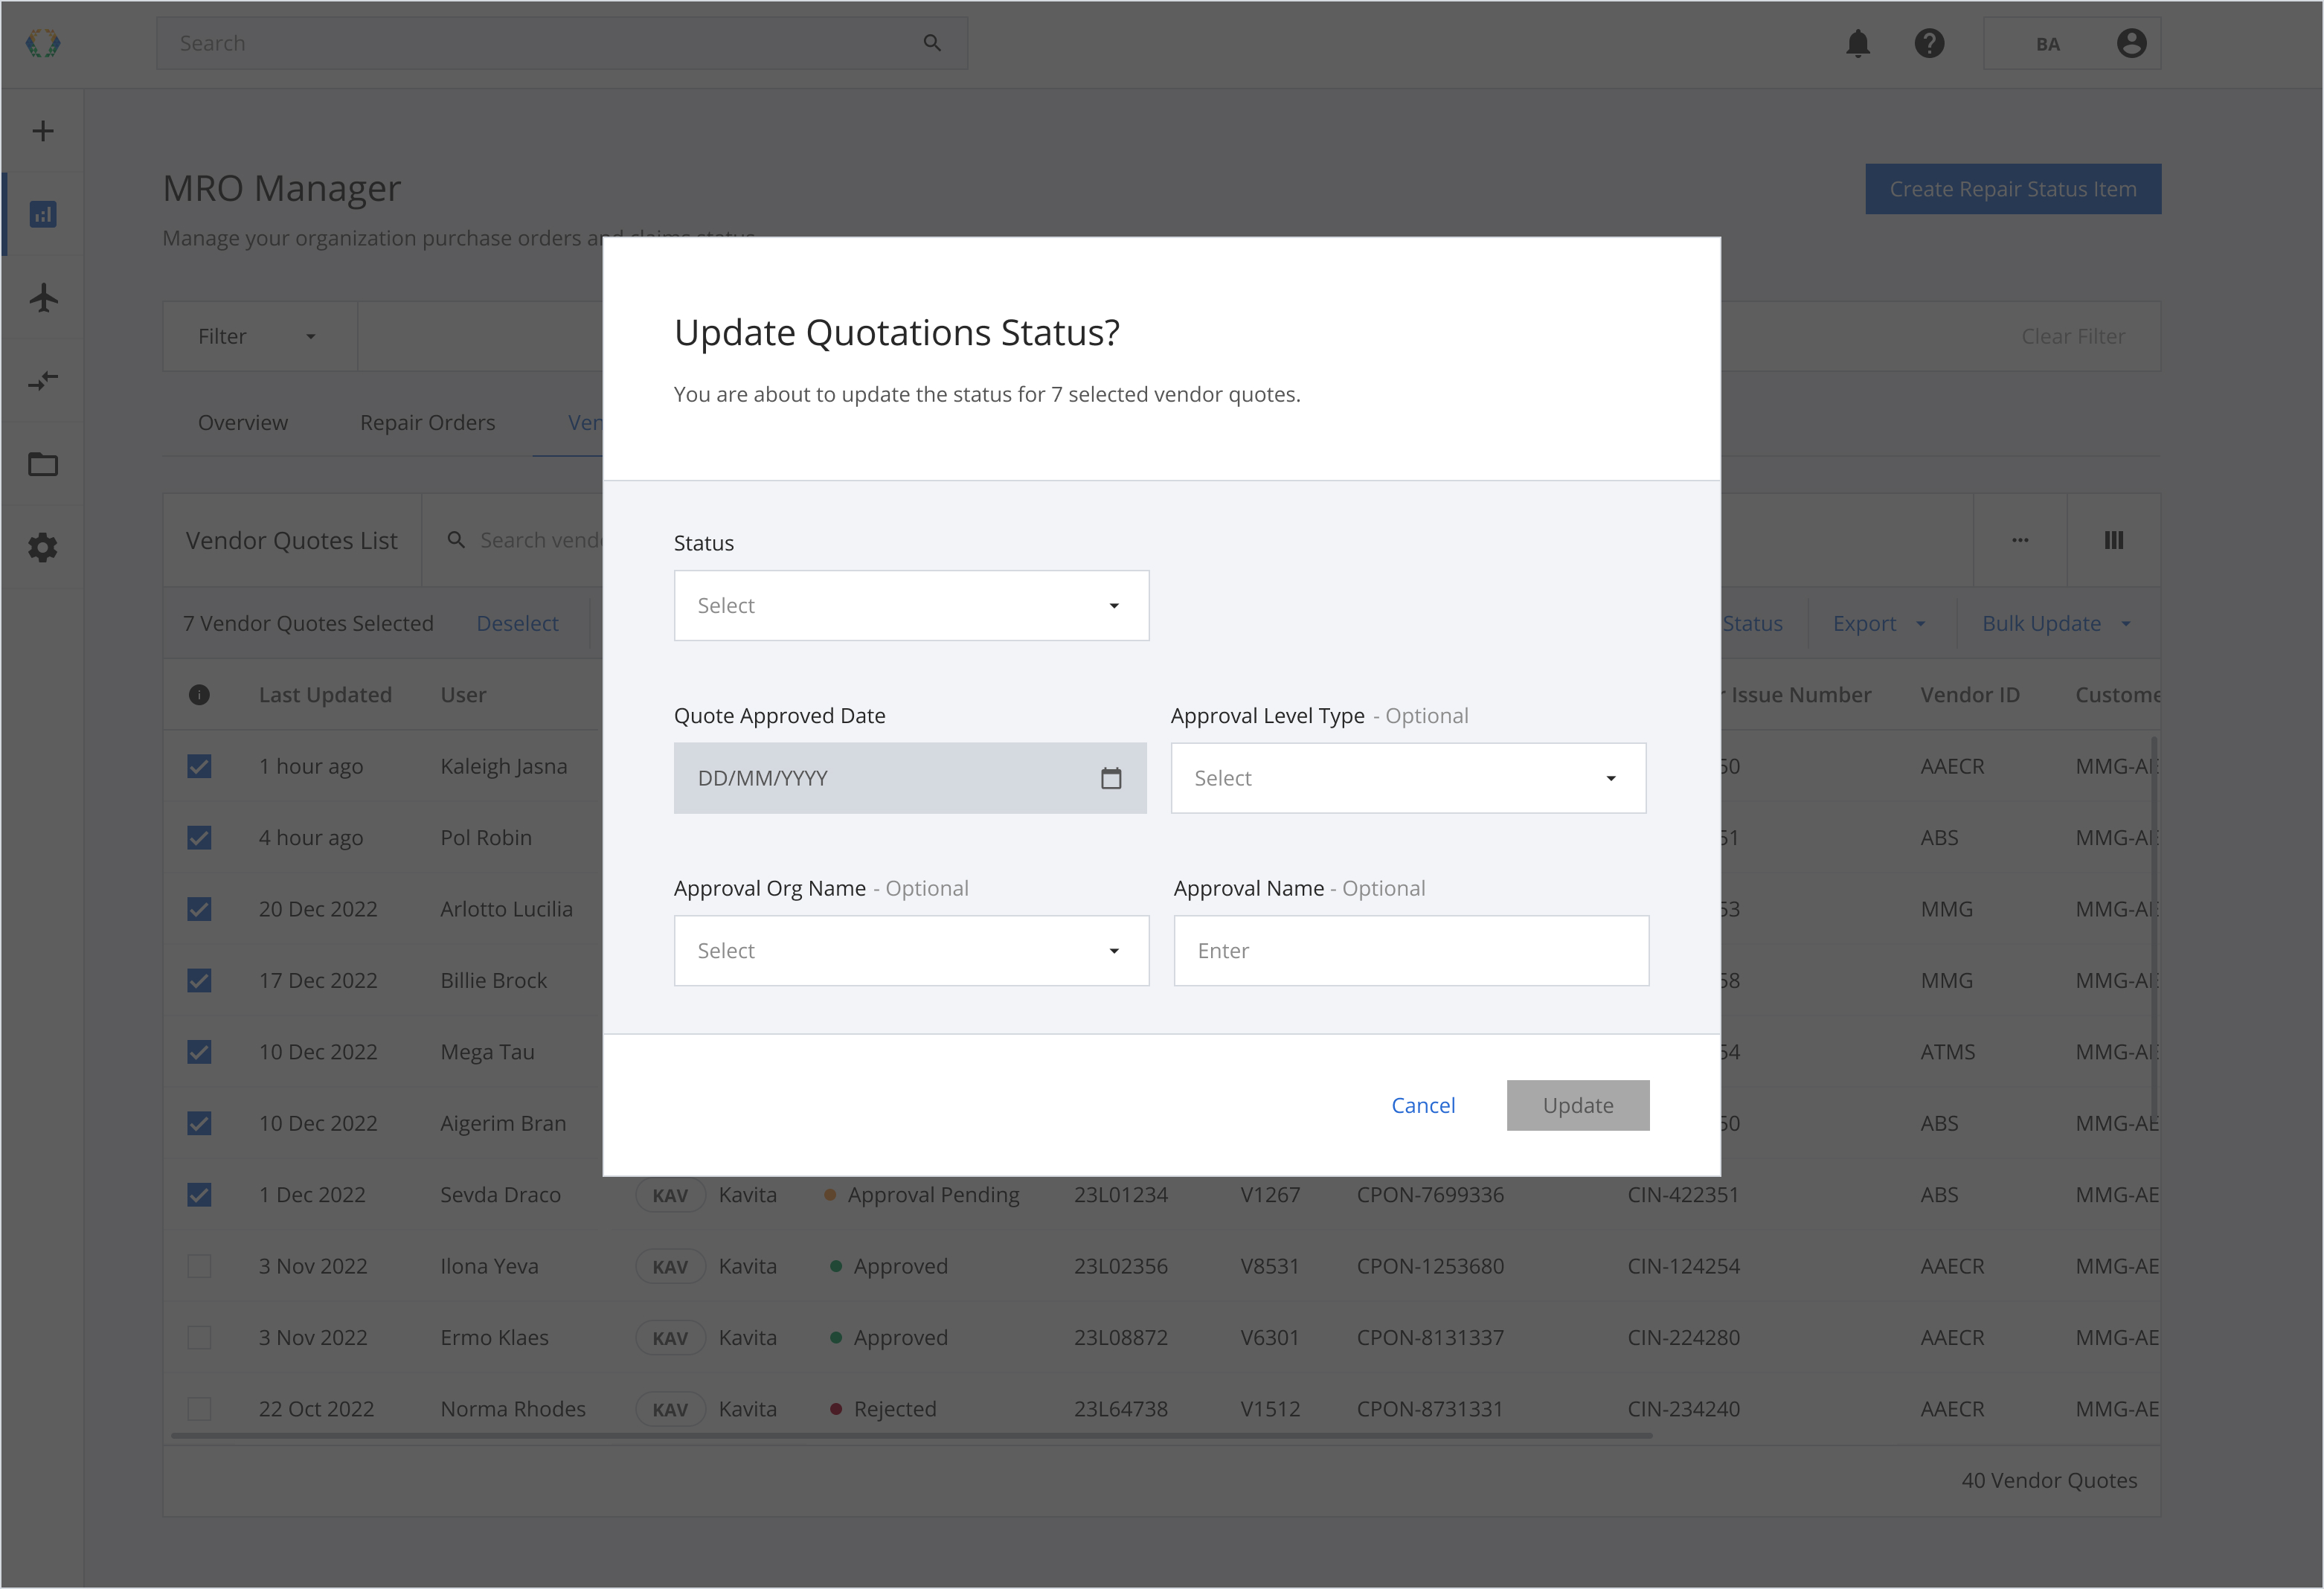Viewport: 2324px width, 1589px height.
Task: Click Clear Filter
Action: pos(2073,337)
